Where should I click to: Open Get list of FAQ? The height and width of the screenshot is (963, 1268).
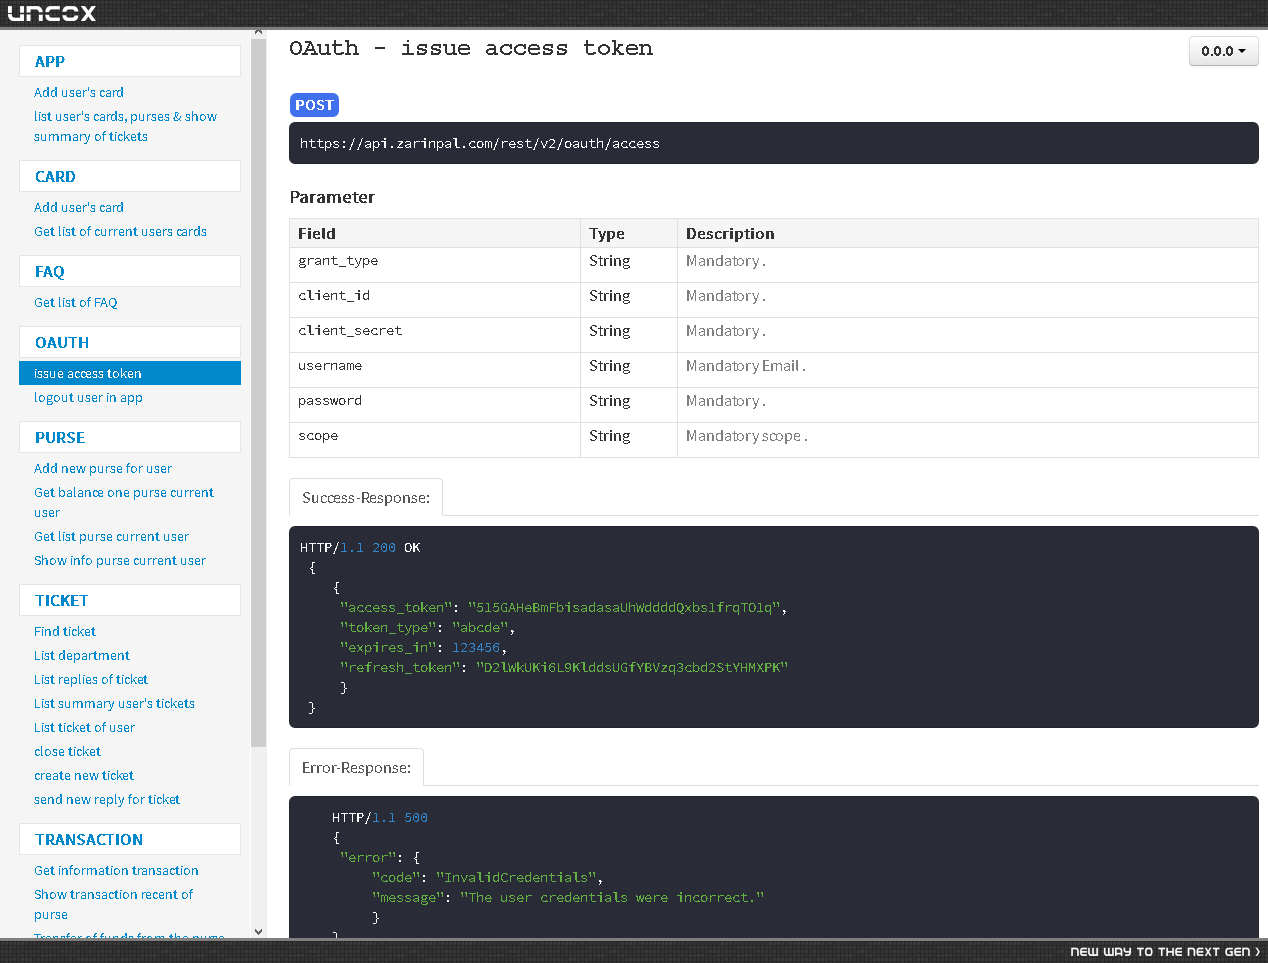76,302
